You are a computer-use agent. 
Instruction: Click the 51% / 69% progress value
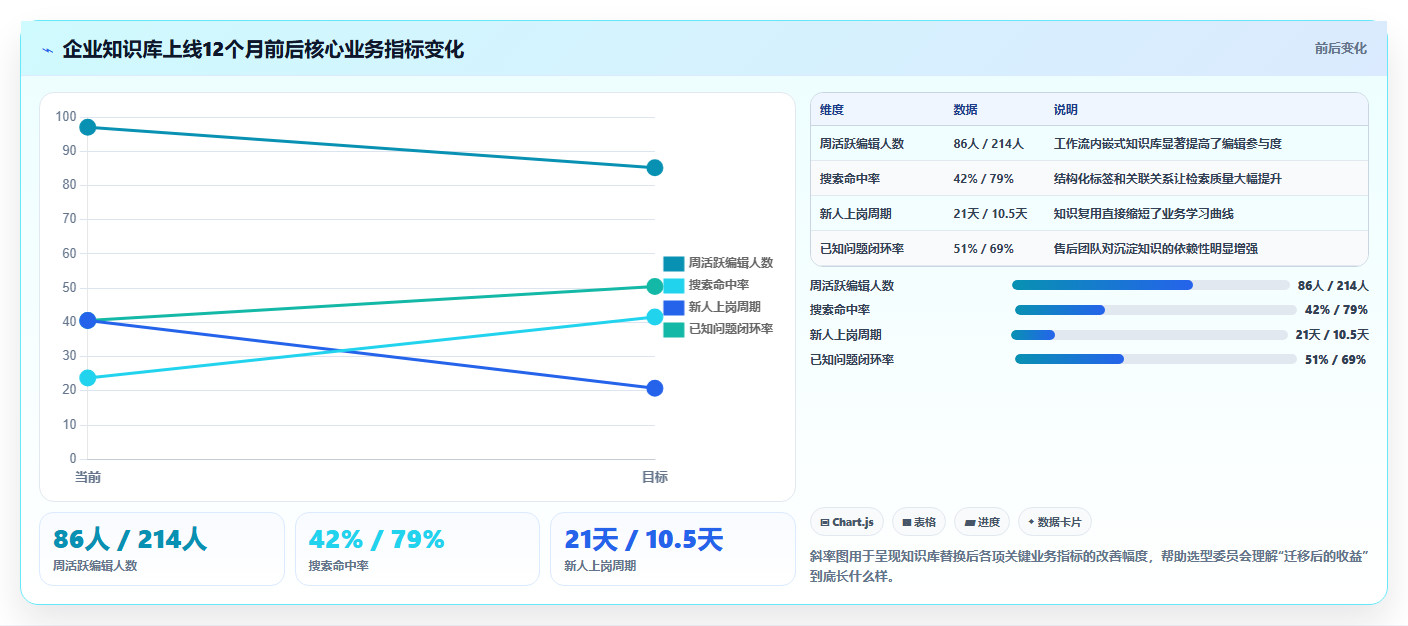[1335, 360]
